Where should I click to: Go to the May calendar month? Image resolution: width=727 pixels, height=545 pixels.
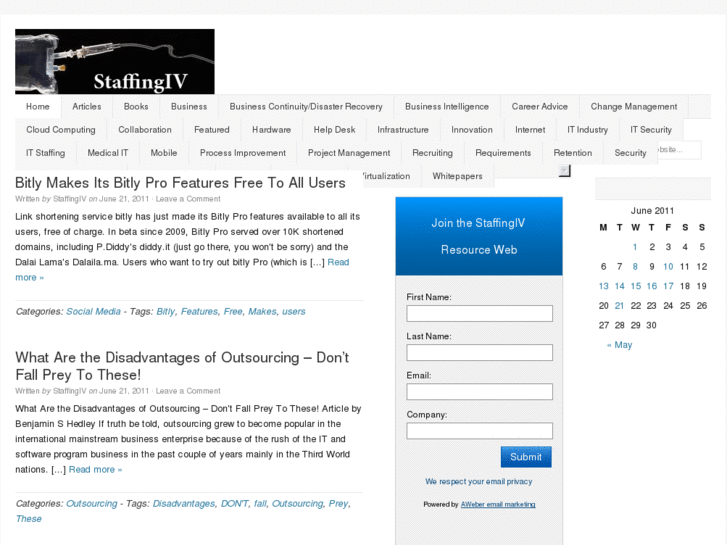point(619,345)
